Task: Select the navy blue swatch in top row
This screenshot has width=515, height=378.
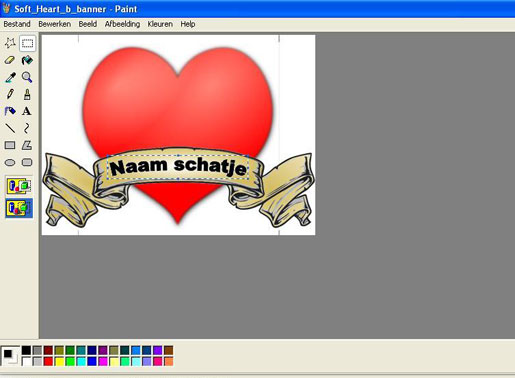Action: 92,350
